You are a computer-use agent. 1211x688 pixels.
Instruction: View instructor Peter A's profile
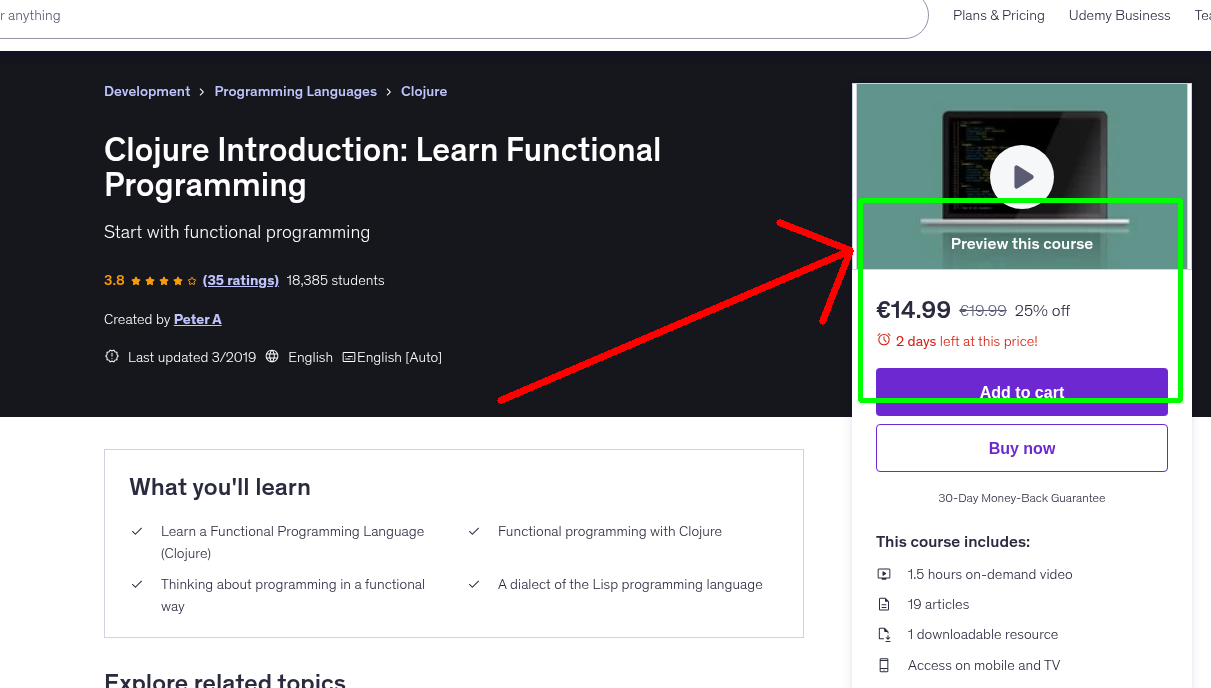pyautogui.click(x=197, y=318)
